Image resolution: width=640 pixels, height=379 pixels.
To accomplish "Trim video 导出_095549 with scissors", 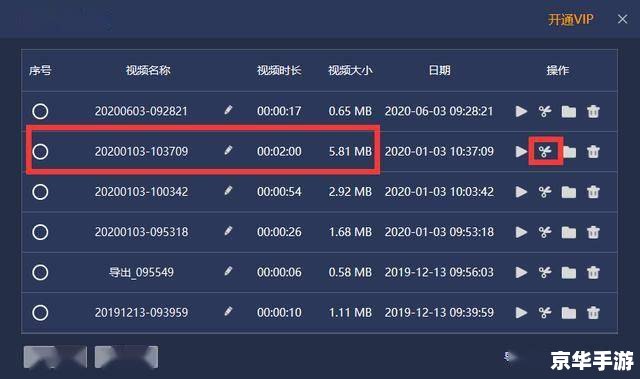I will (545, 272).
